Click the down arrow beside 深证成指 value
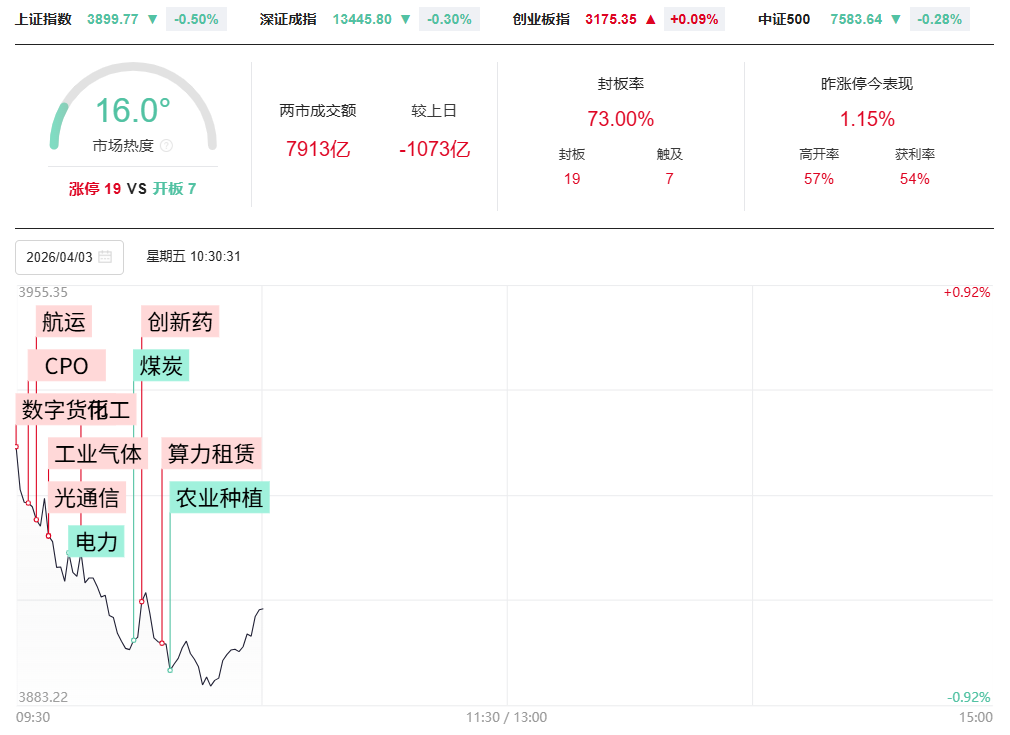The image size is (1010, 735). coord(406,19)
